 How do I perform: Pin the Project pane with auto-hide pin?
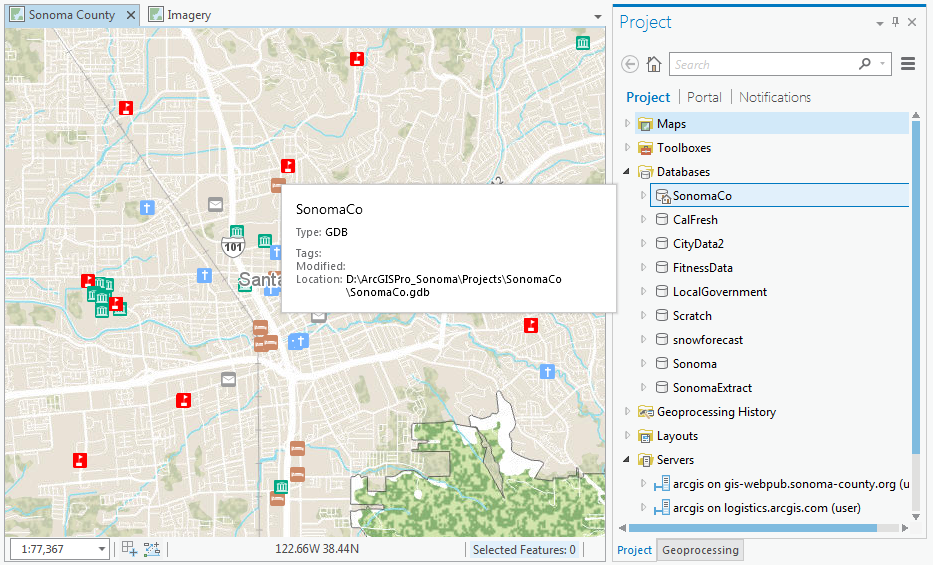[896, 22]
